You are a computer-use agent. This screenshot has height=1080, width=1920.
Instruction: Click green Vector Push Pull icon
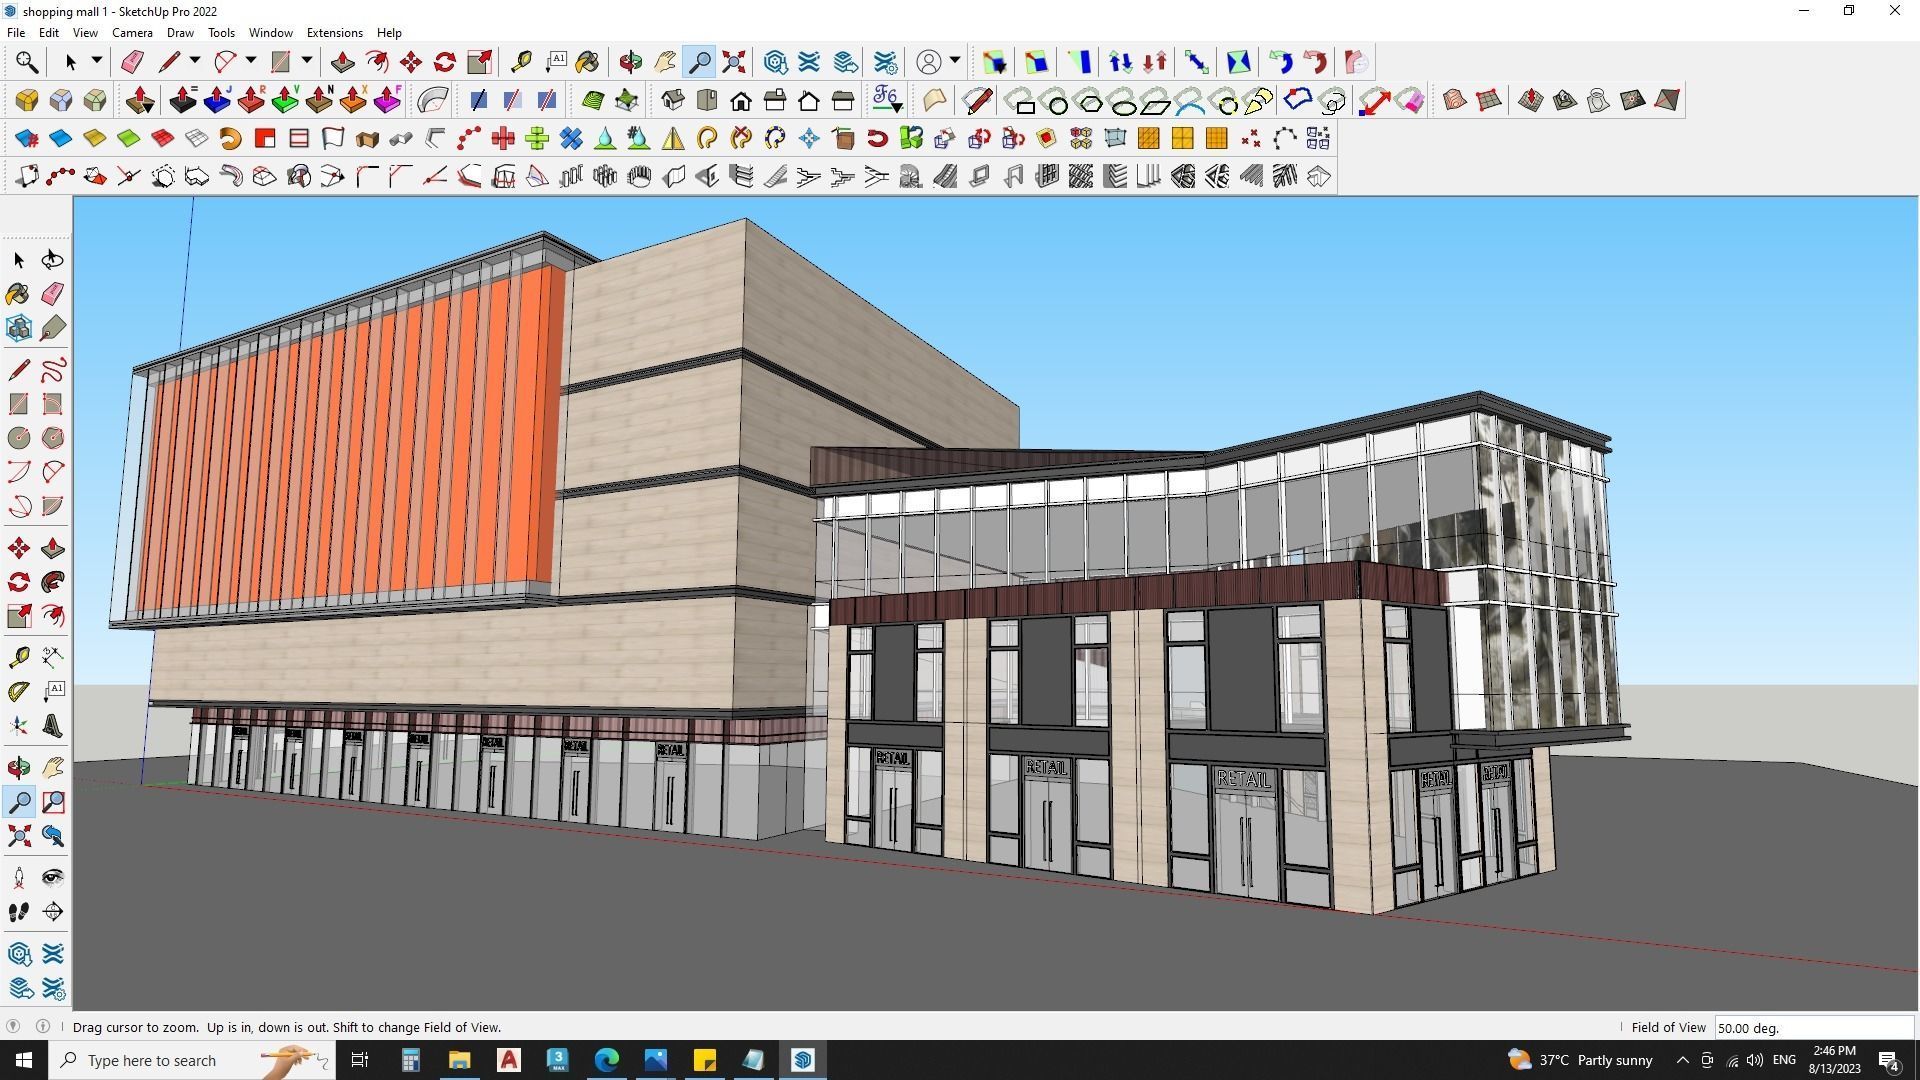(x=285, y=100)
